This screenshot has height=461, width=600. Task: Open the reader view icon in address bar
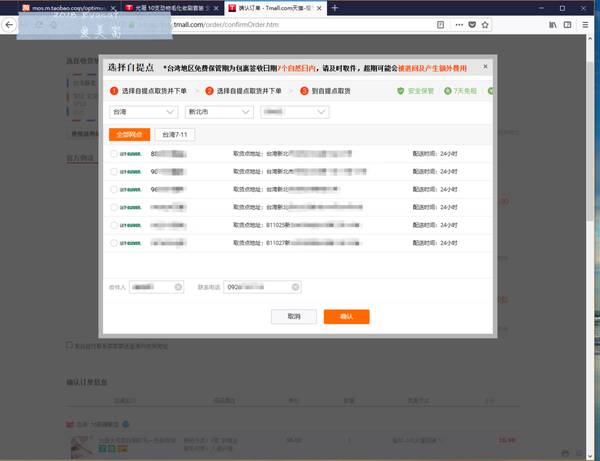[440, 25]
